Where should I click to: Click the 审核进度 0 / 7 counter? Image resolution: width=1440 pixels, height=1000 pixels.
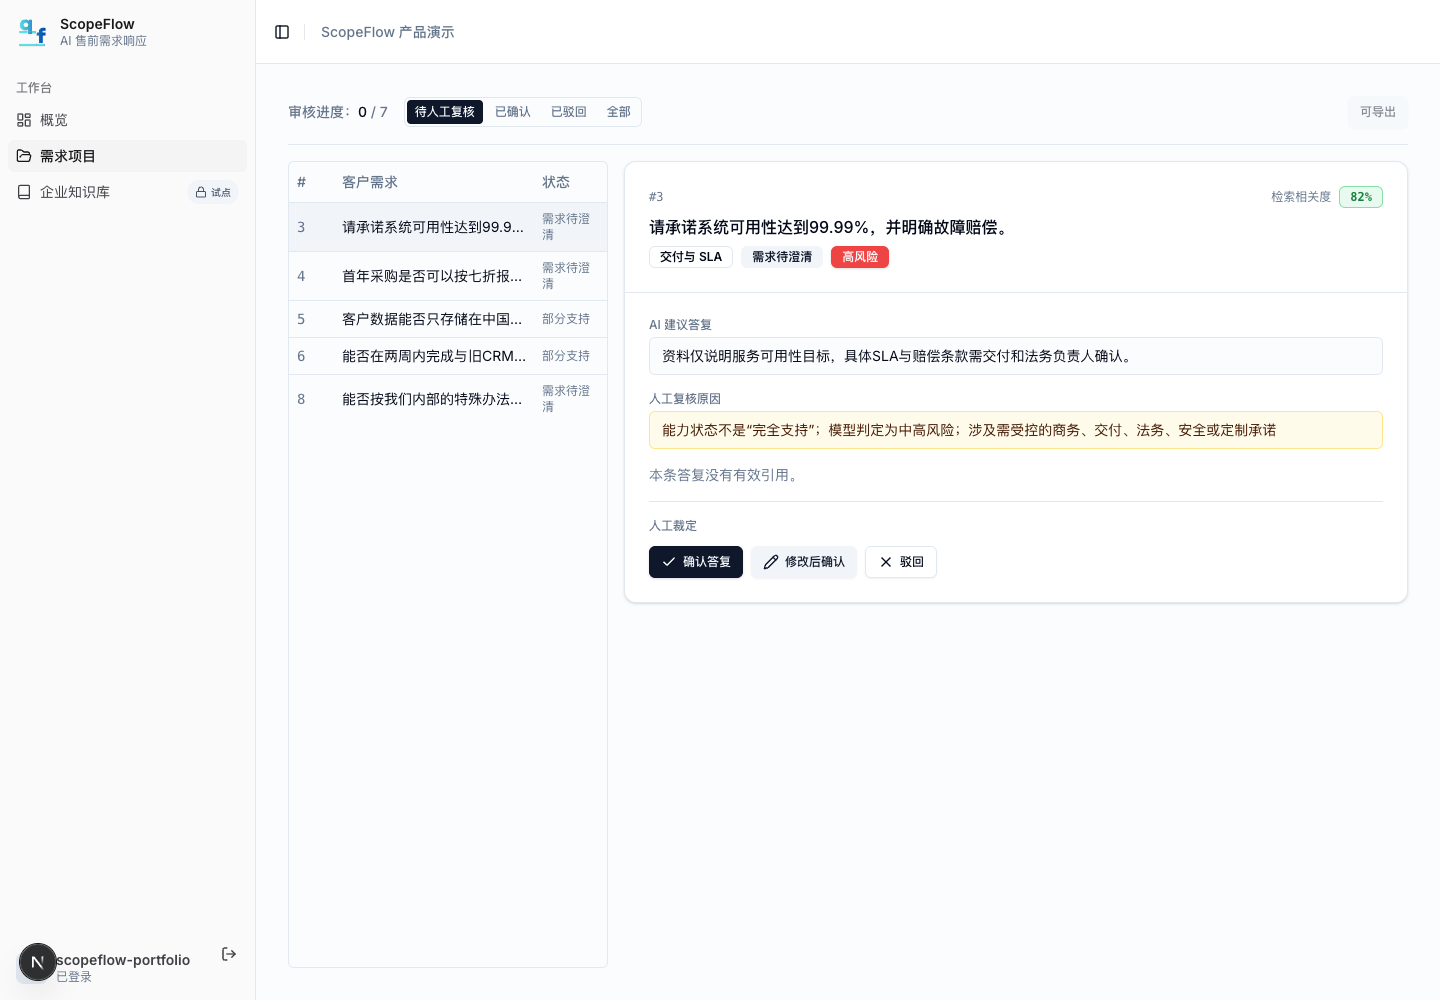338,112
